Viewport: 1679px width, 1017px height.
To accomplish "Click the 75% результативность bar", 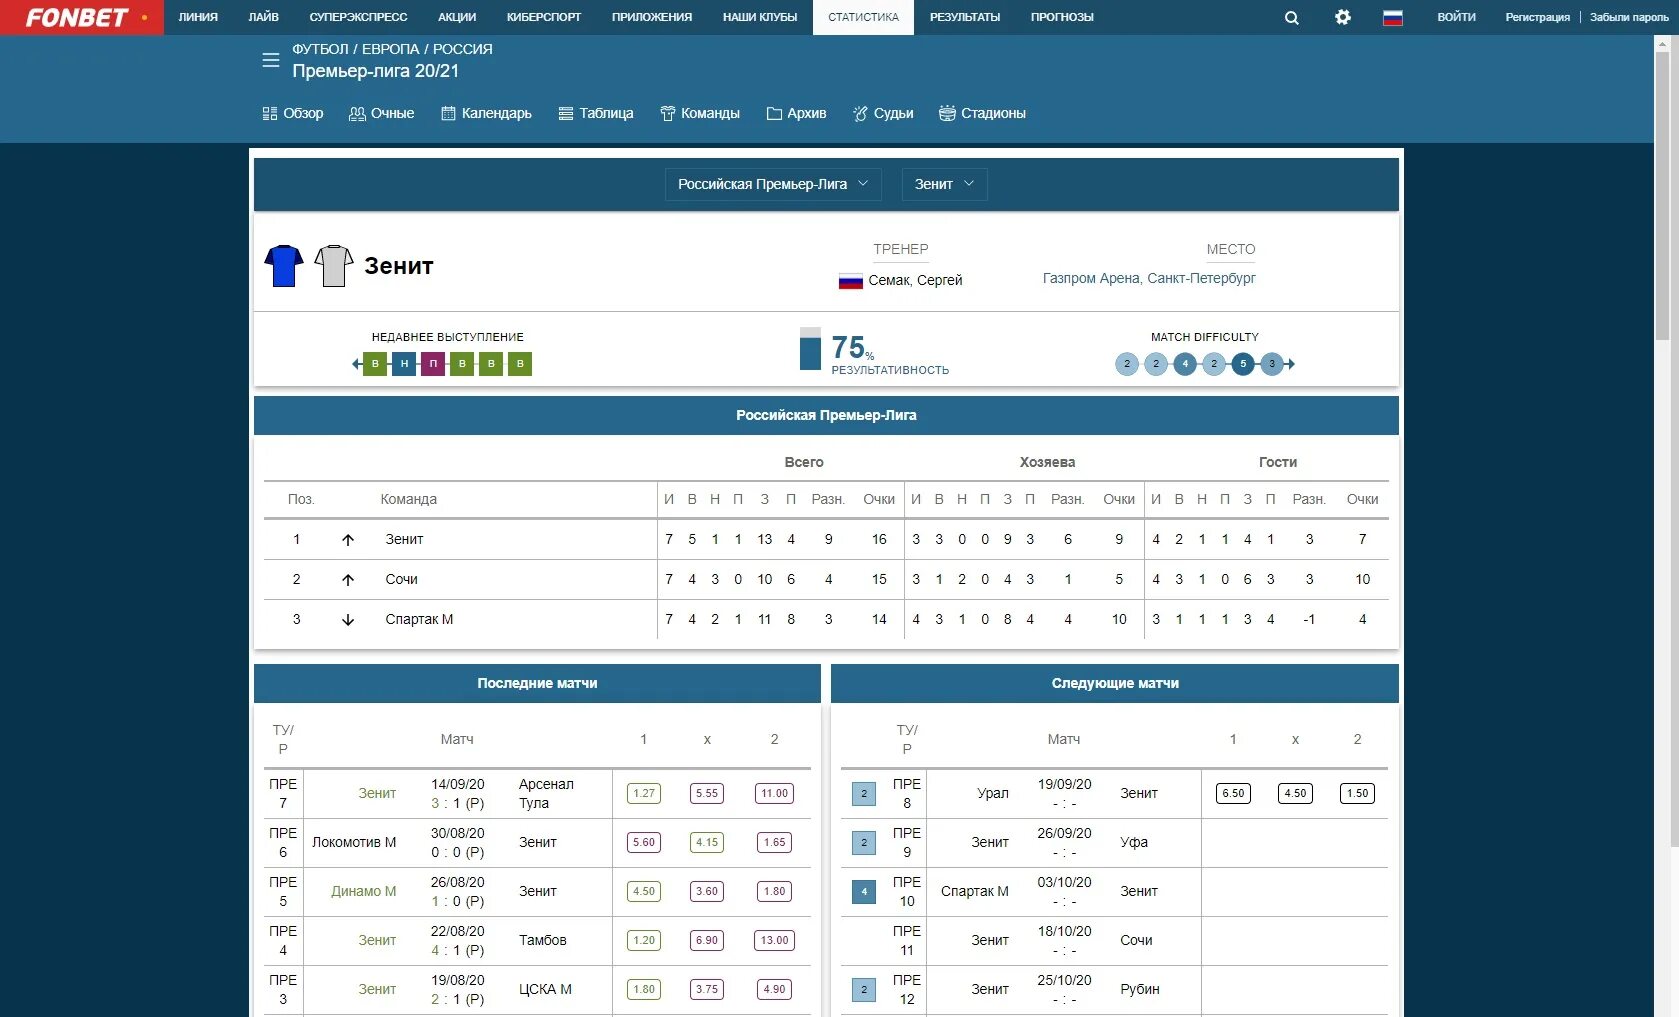I will click(810, 349).
